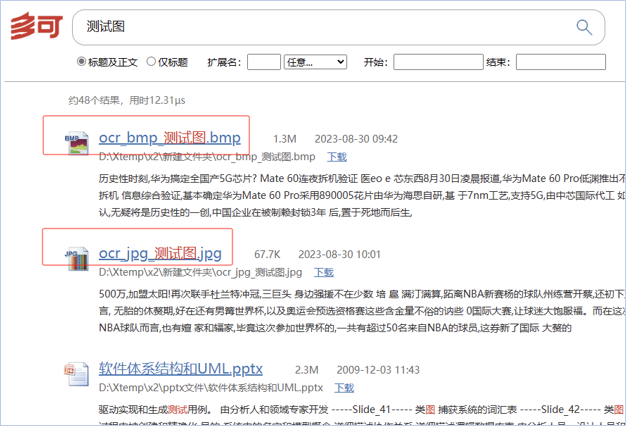Viewport: 626px width, 426px height.
Task: Click the date 2009-12-03 11:43
Action: pos(378,370)
